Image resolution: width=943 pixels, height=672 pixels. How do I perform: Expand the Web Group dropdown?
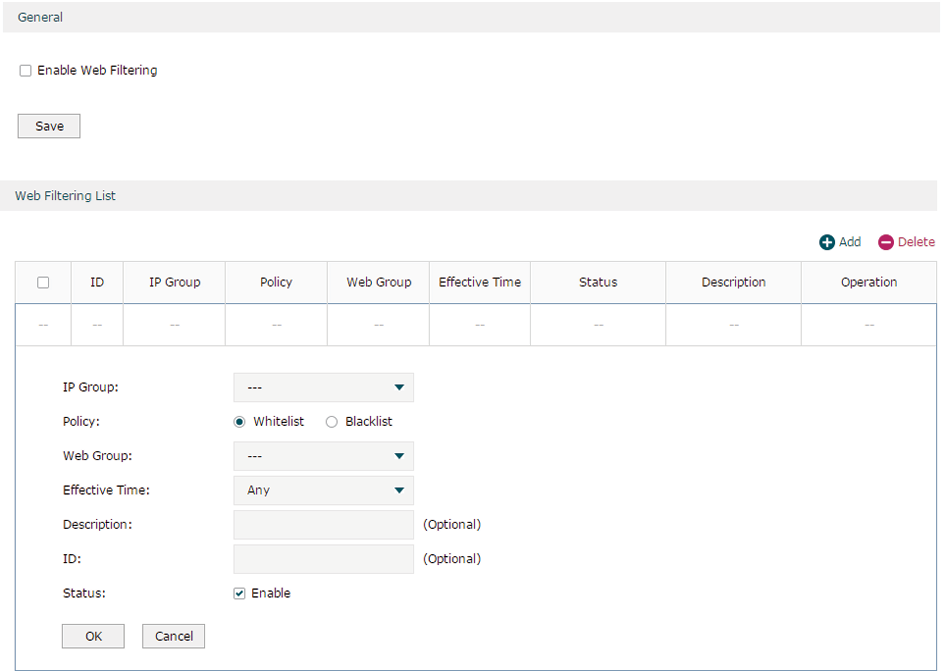pyautogui.click(x=324, y=456)
